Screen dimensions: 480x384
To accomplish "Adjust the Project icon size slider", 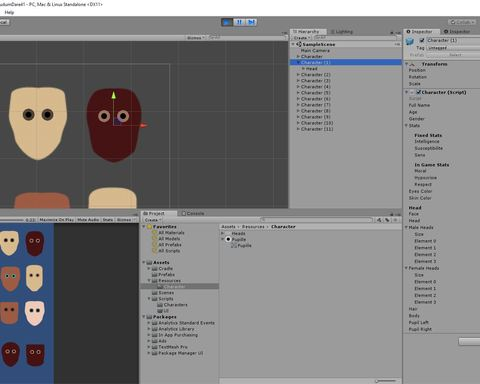I will [x=385, y=381].
